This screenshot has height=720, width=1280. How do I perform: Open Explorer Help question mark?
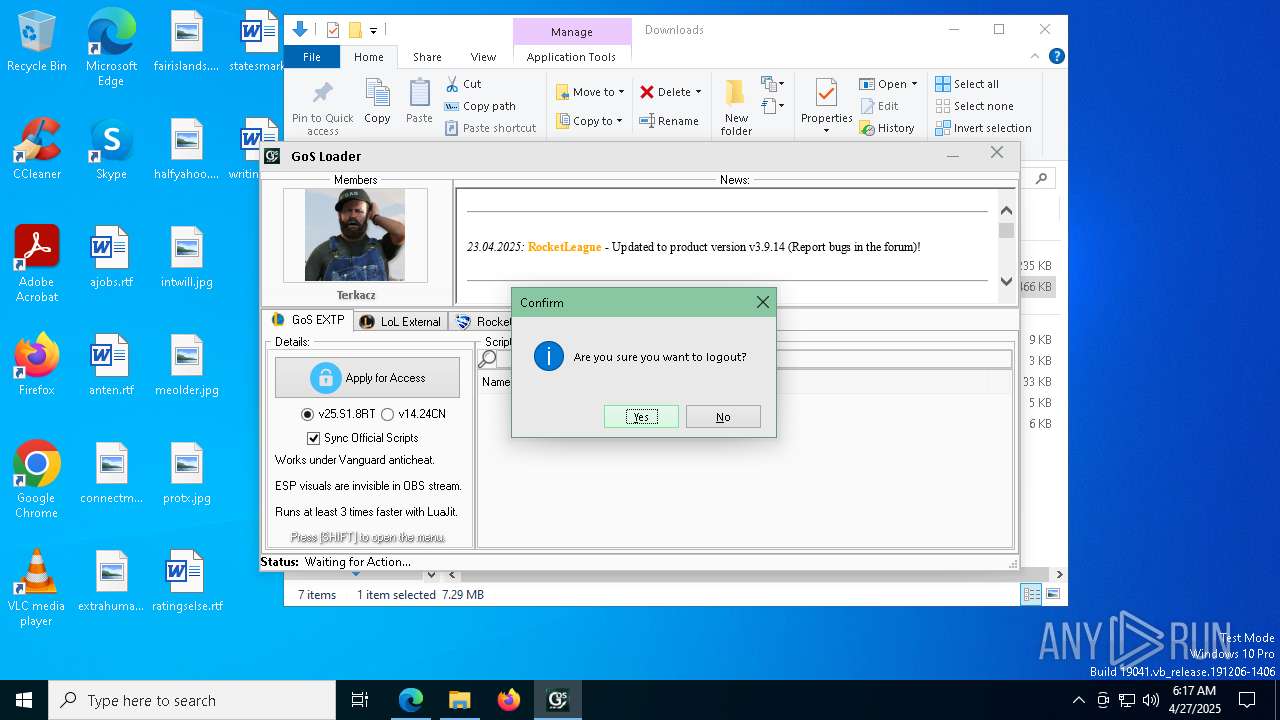pos(1056,57)
